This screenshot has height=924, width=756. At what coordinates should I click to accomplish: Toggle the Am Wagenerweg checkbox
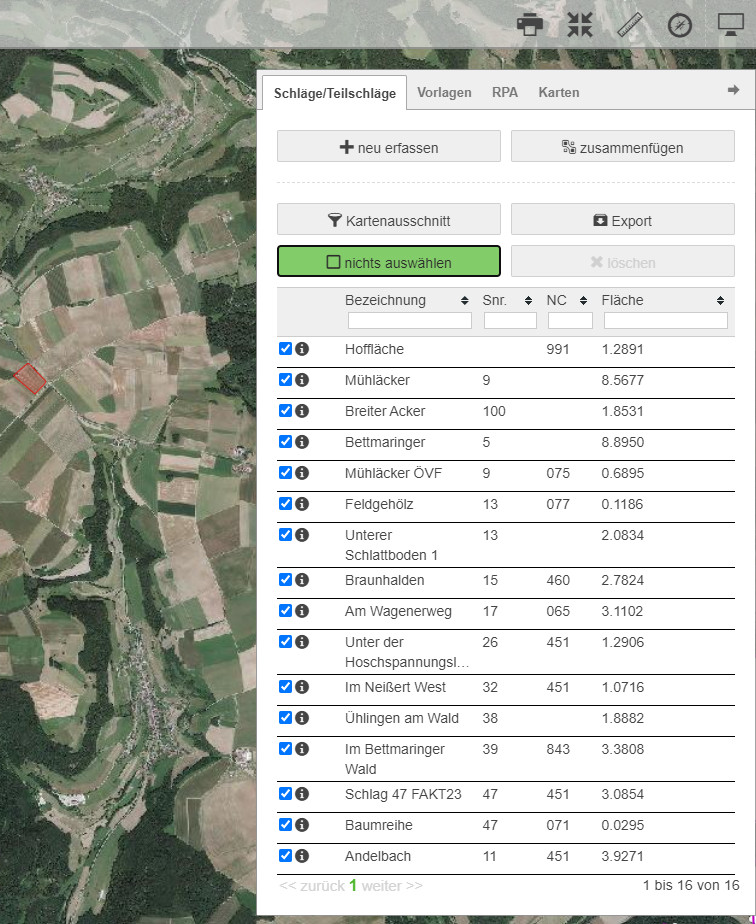pyautogui.click(x=285, y=610)
